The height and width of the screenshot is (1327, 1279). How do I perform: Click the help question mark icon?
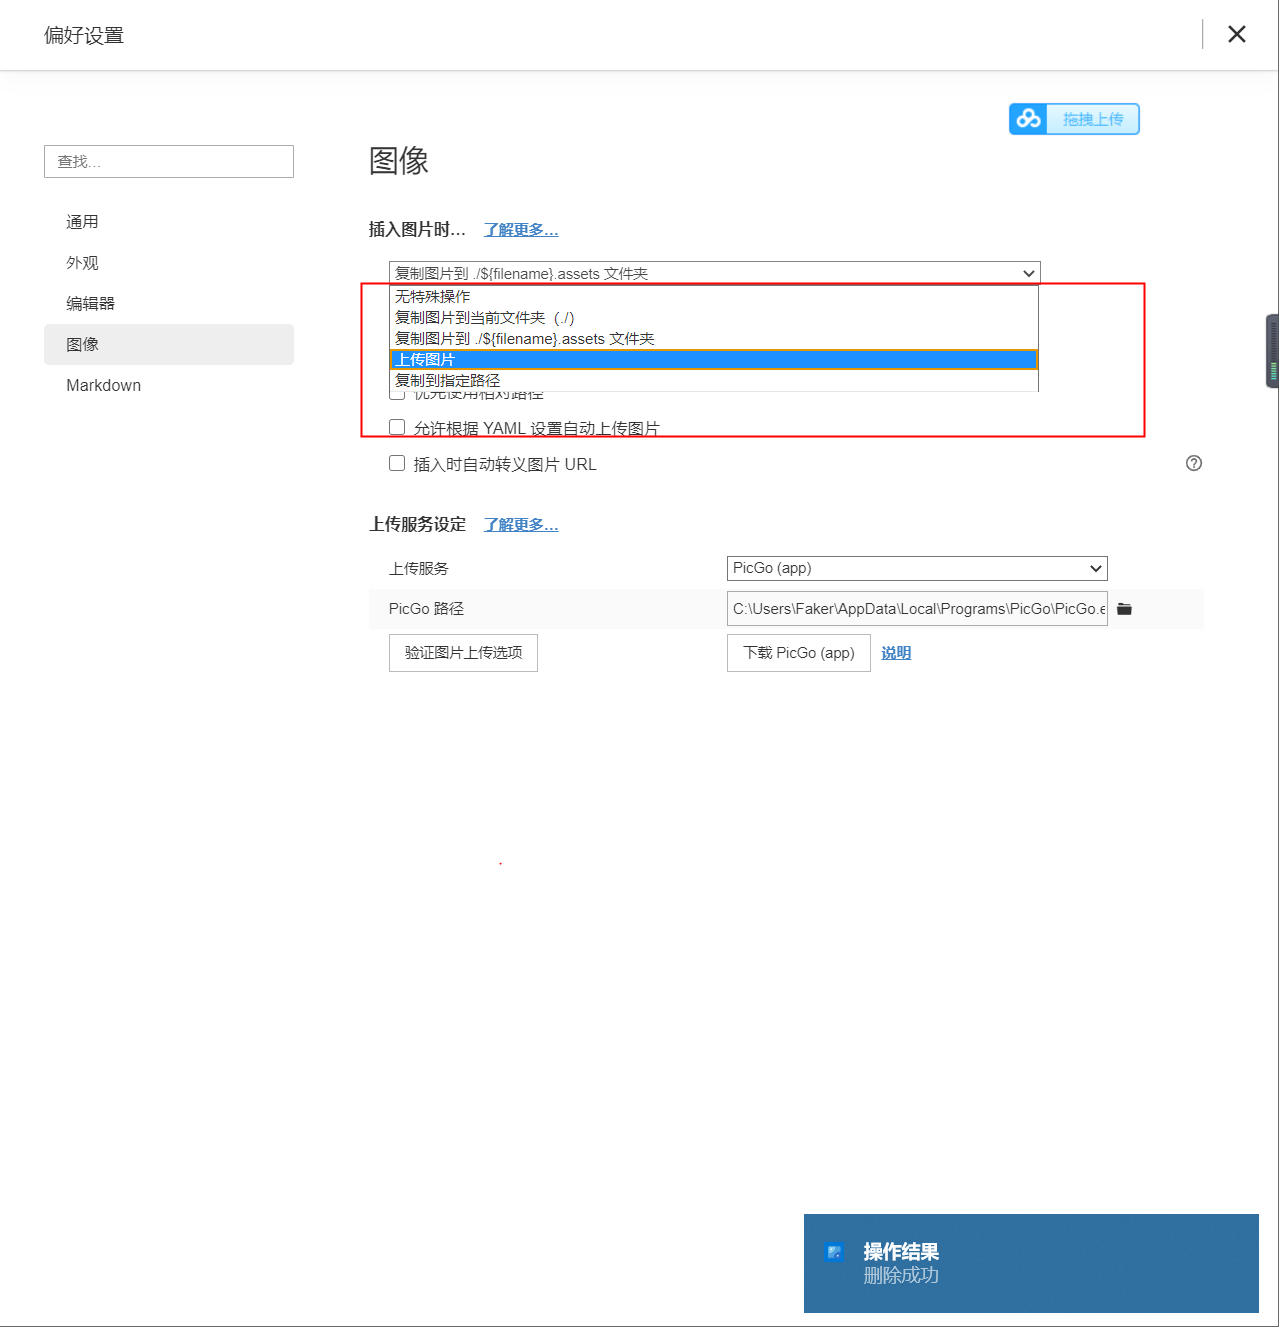1194,463
